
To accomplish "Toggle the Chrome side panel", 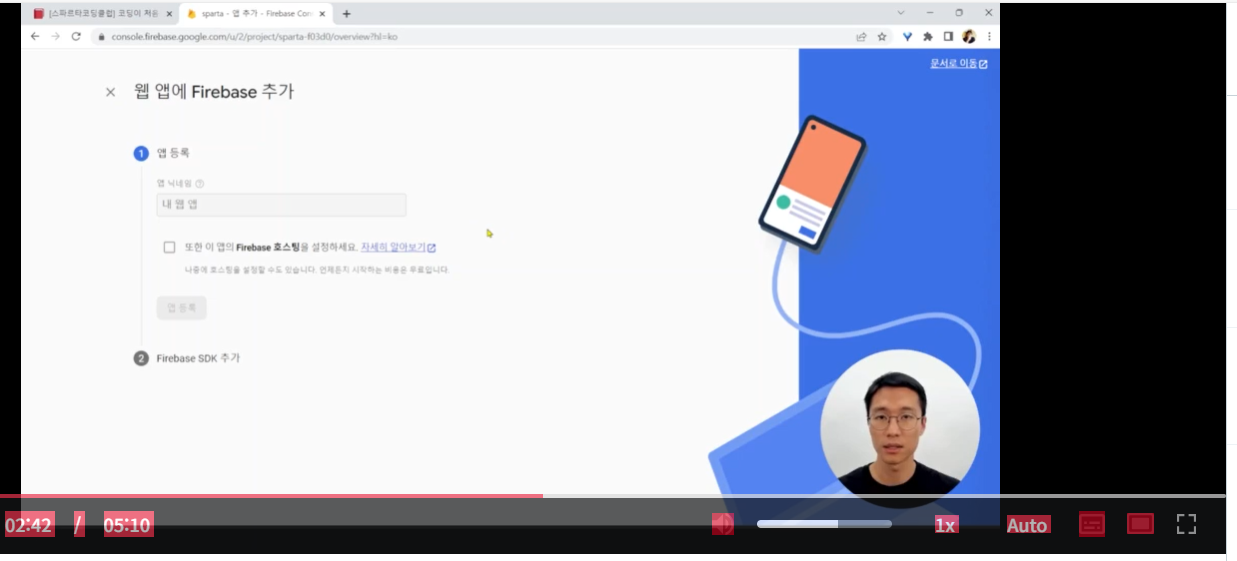I will tap(948, 36).
